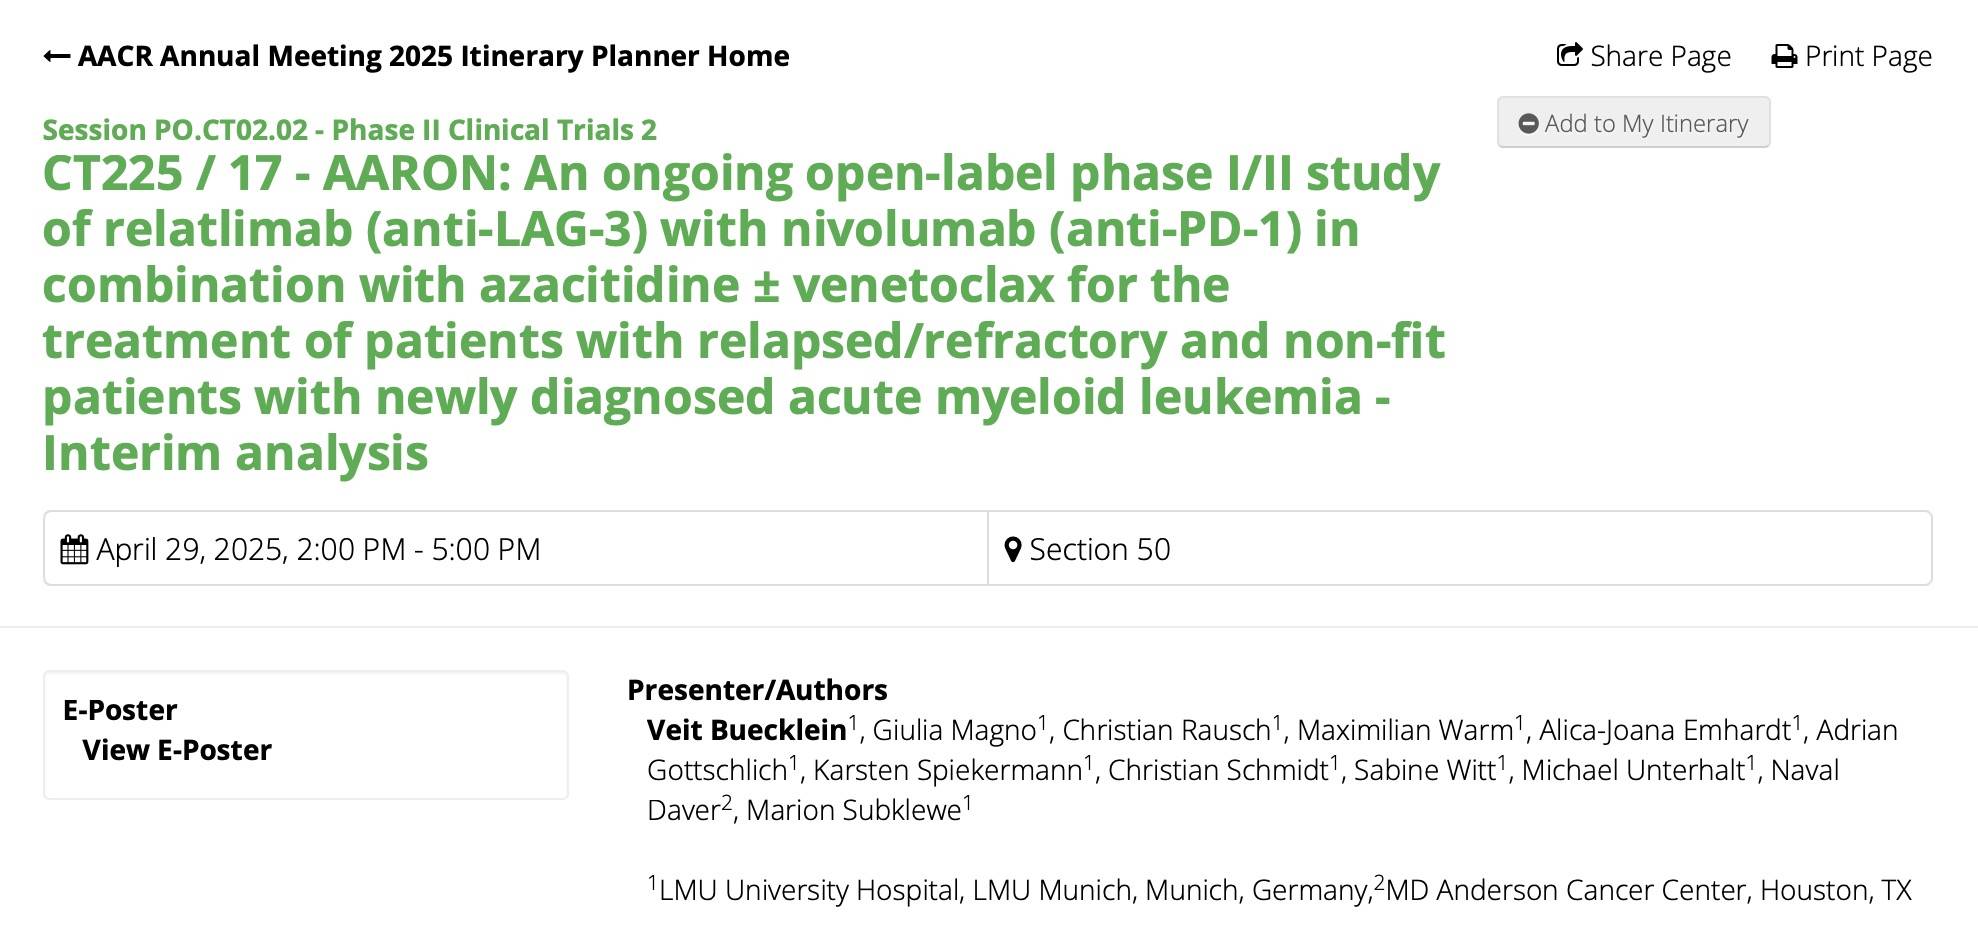This screenshot has height=928, width=1978.
Task: Click the April 29, 2025 time box
Action: click(x=516, y=549)
